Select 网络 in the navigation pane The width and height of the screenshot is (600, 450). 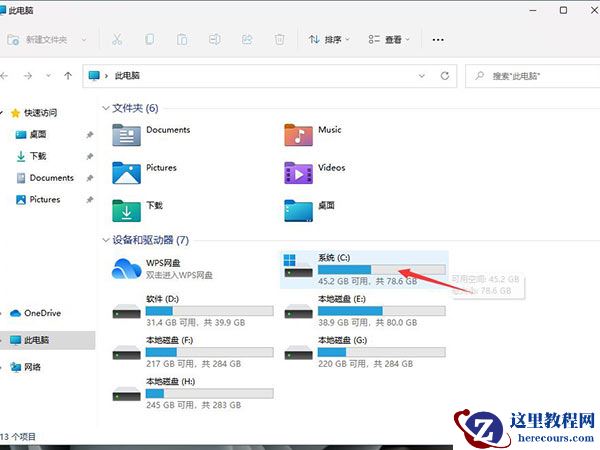click(25, 367)
